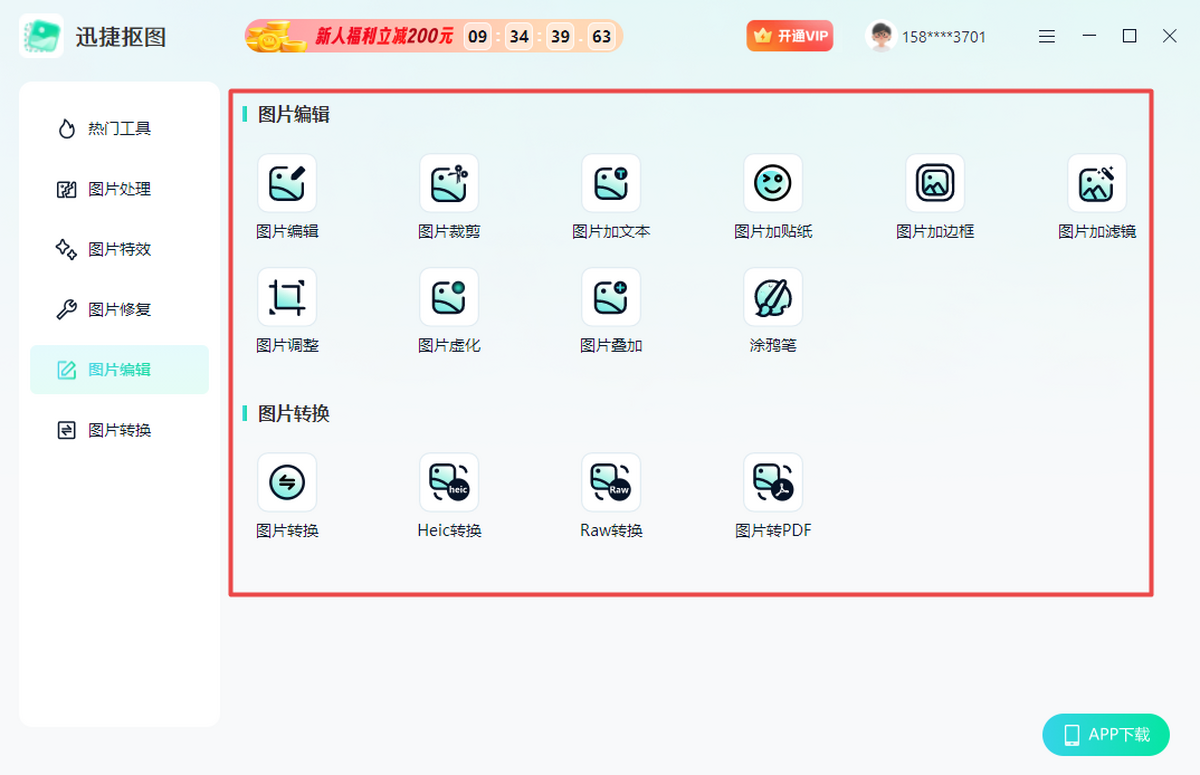Open the account 158****3701 profile
This screenshot has width=1200, height=775.
point(926,37)
